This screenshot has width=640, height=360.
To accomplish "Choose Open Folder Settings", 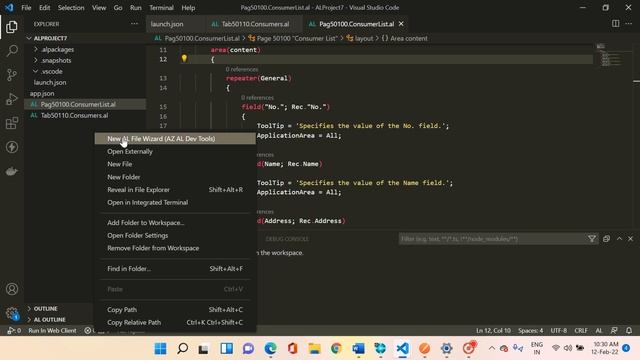I will (x=175, y=236).
